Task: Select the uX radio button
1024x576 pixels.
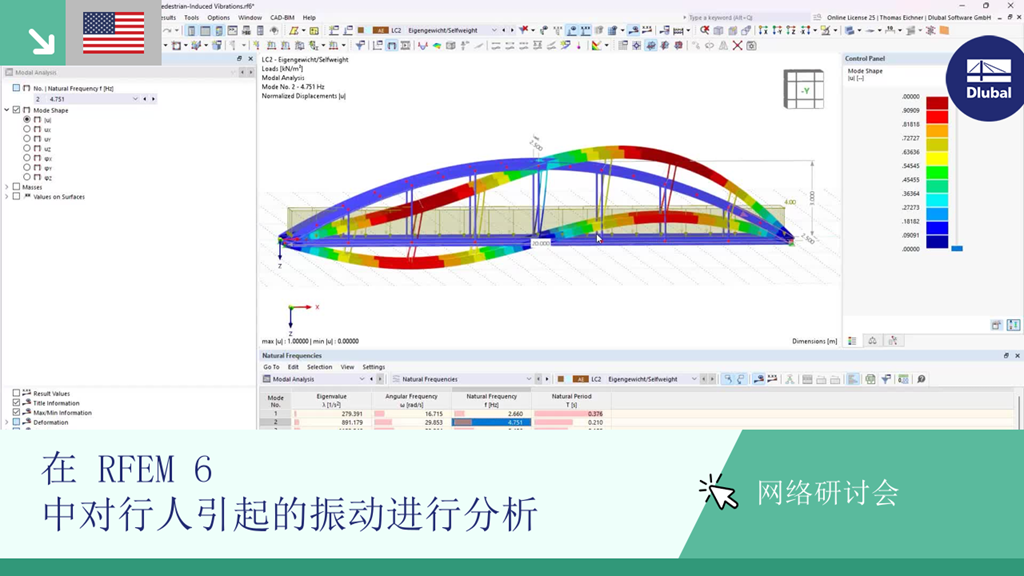Action: (27, 129)
